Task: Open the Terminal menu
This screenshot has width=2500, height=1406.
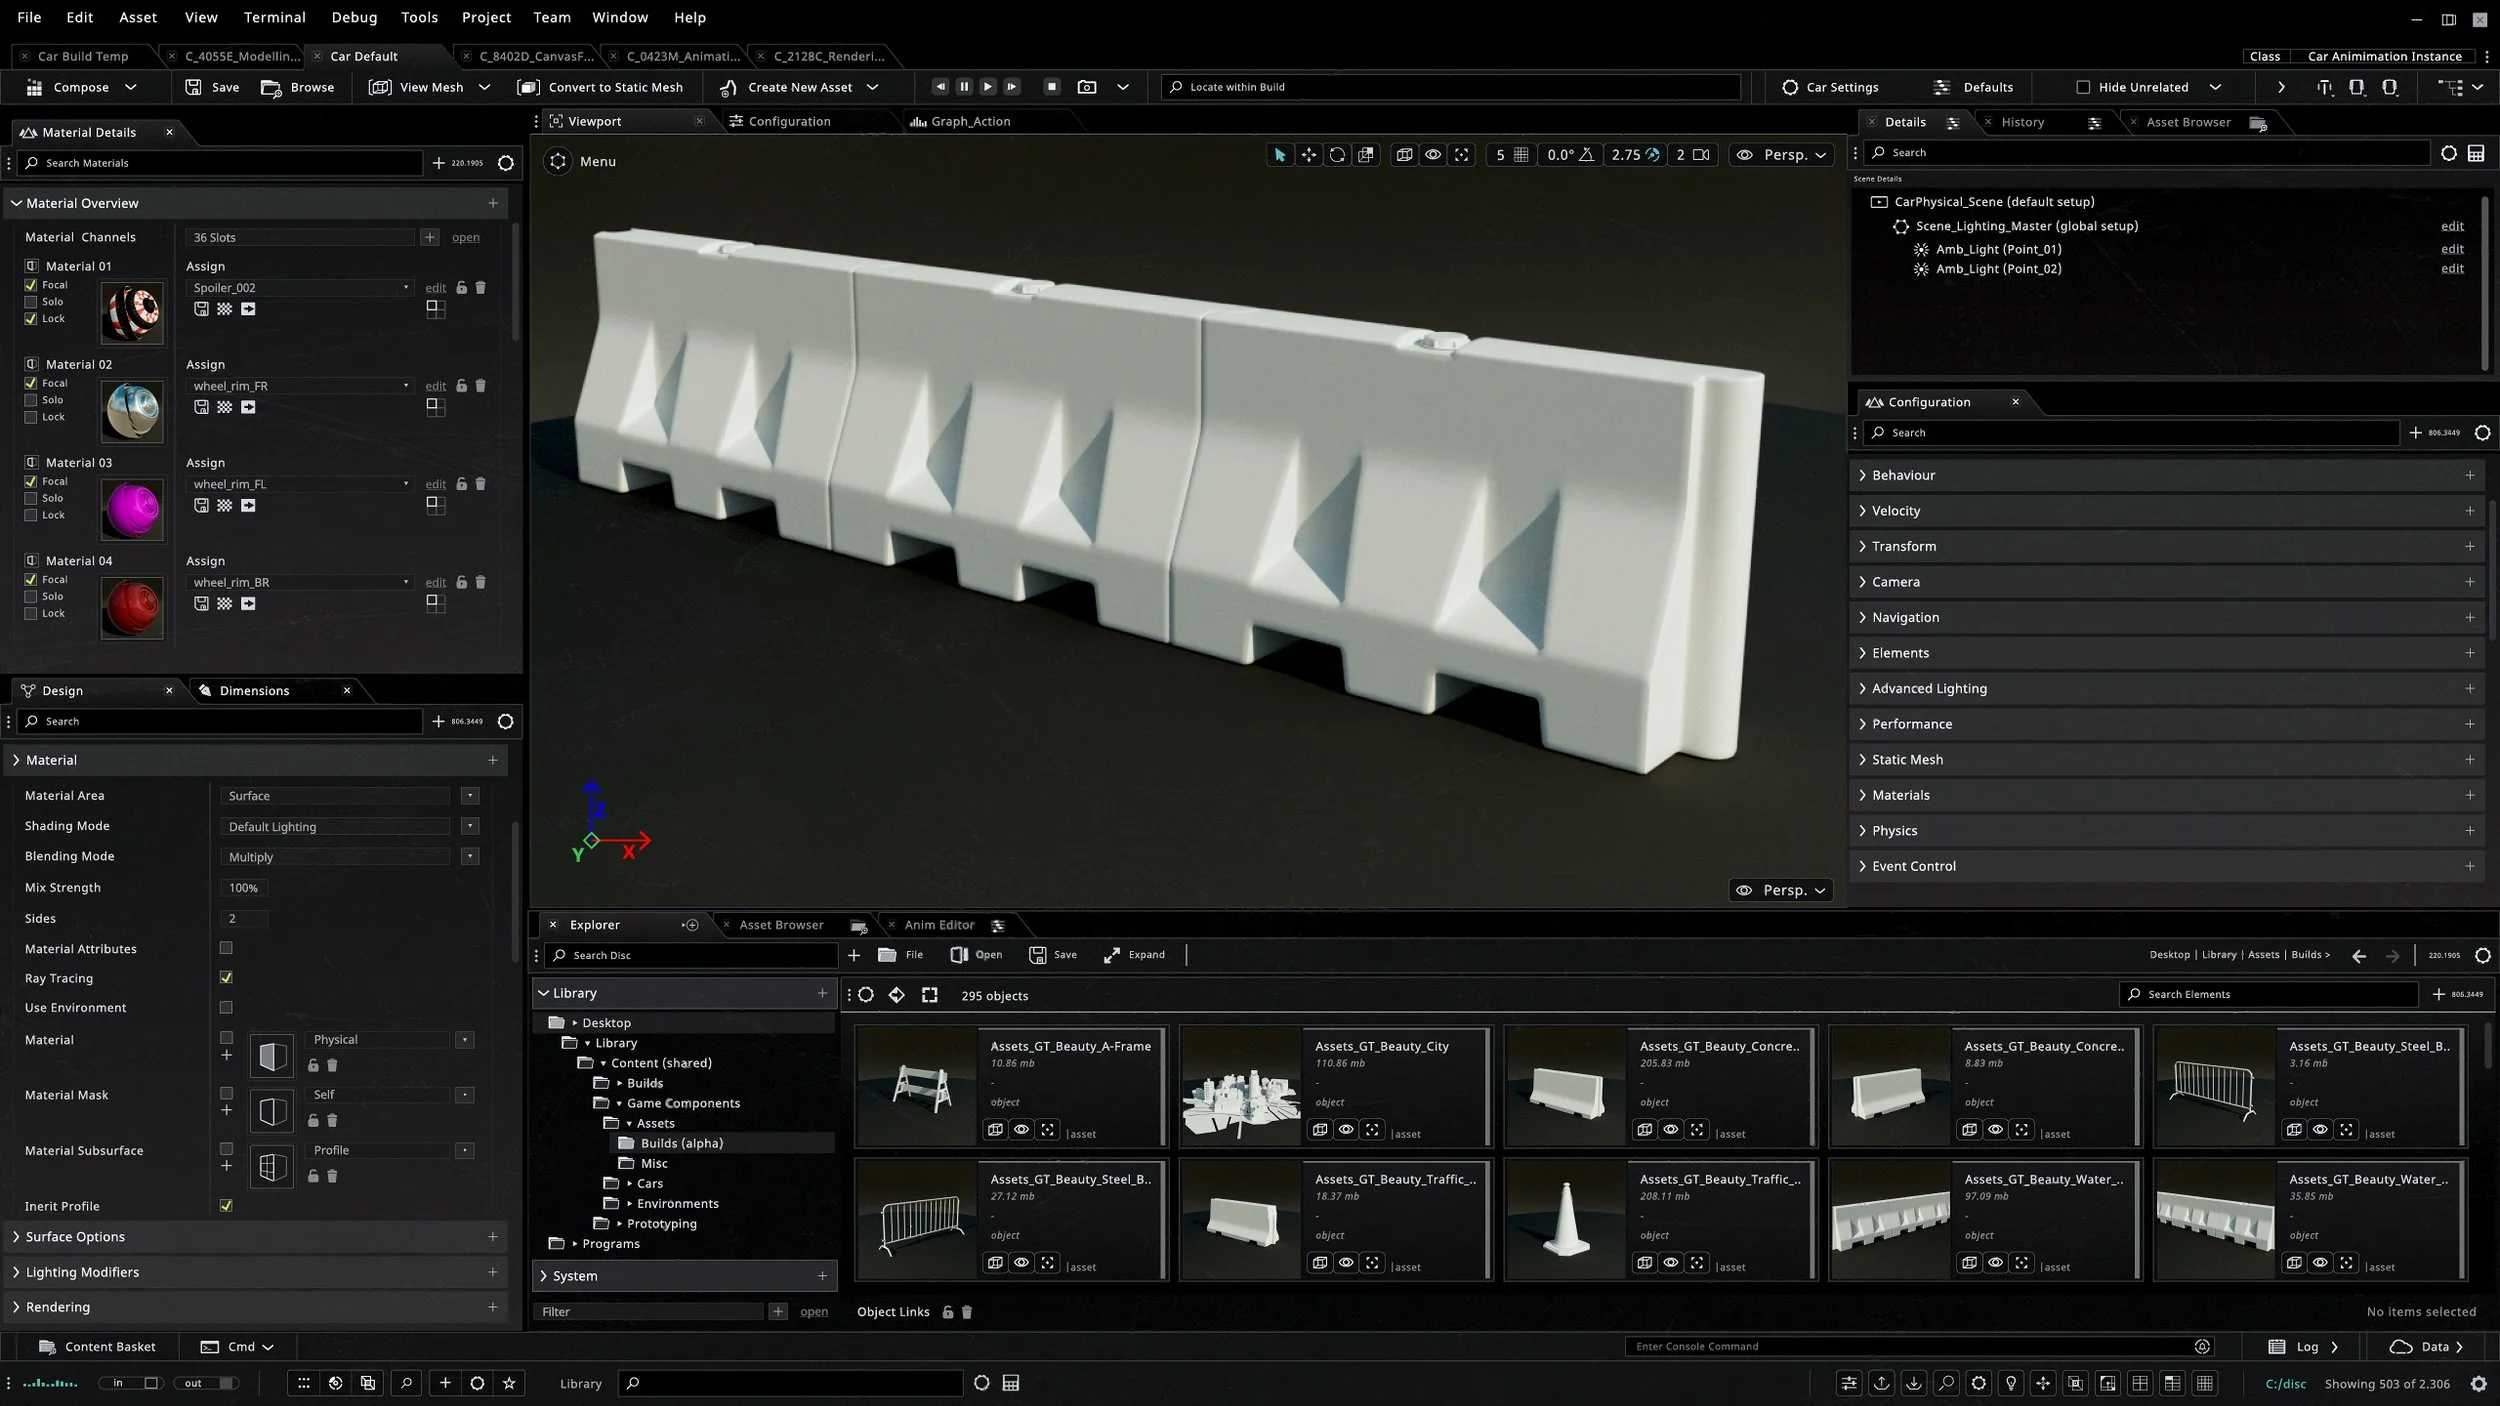Action: click(x=274, y=17)
